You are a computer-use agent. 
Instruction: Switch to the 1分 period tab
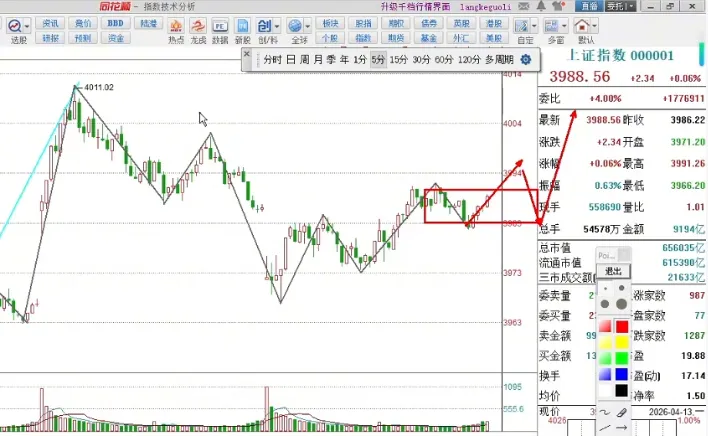[360, 60]
